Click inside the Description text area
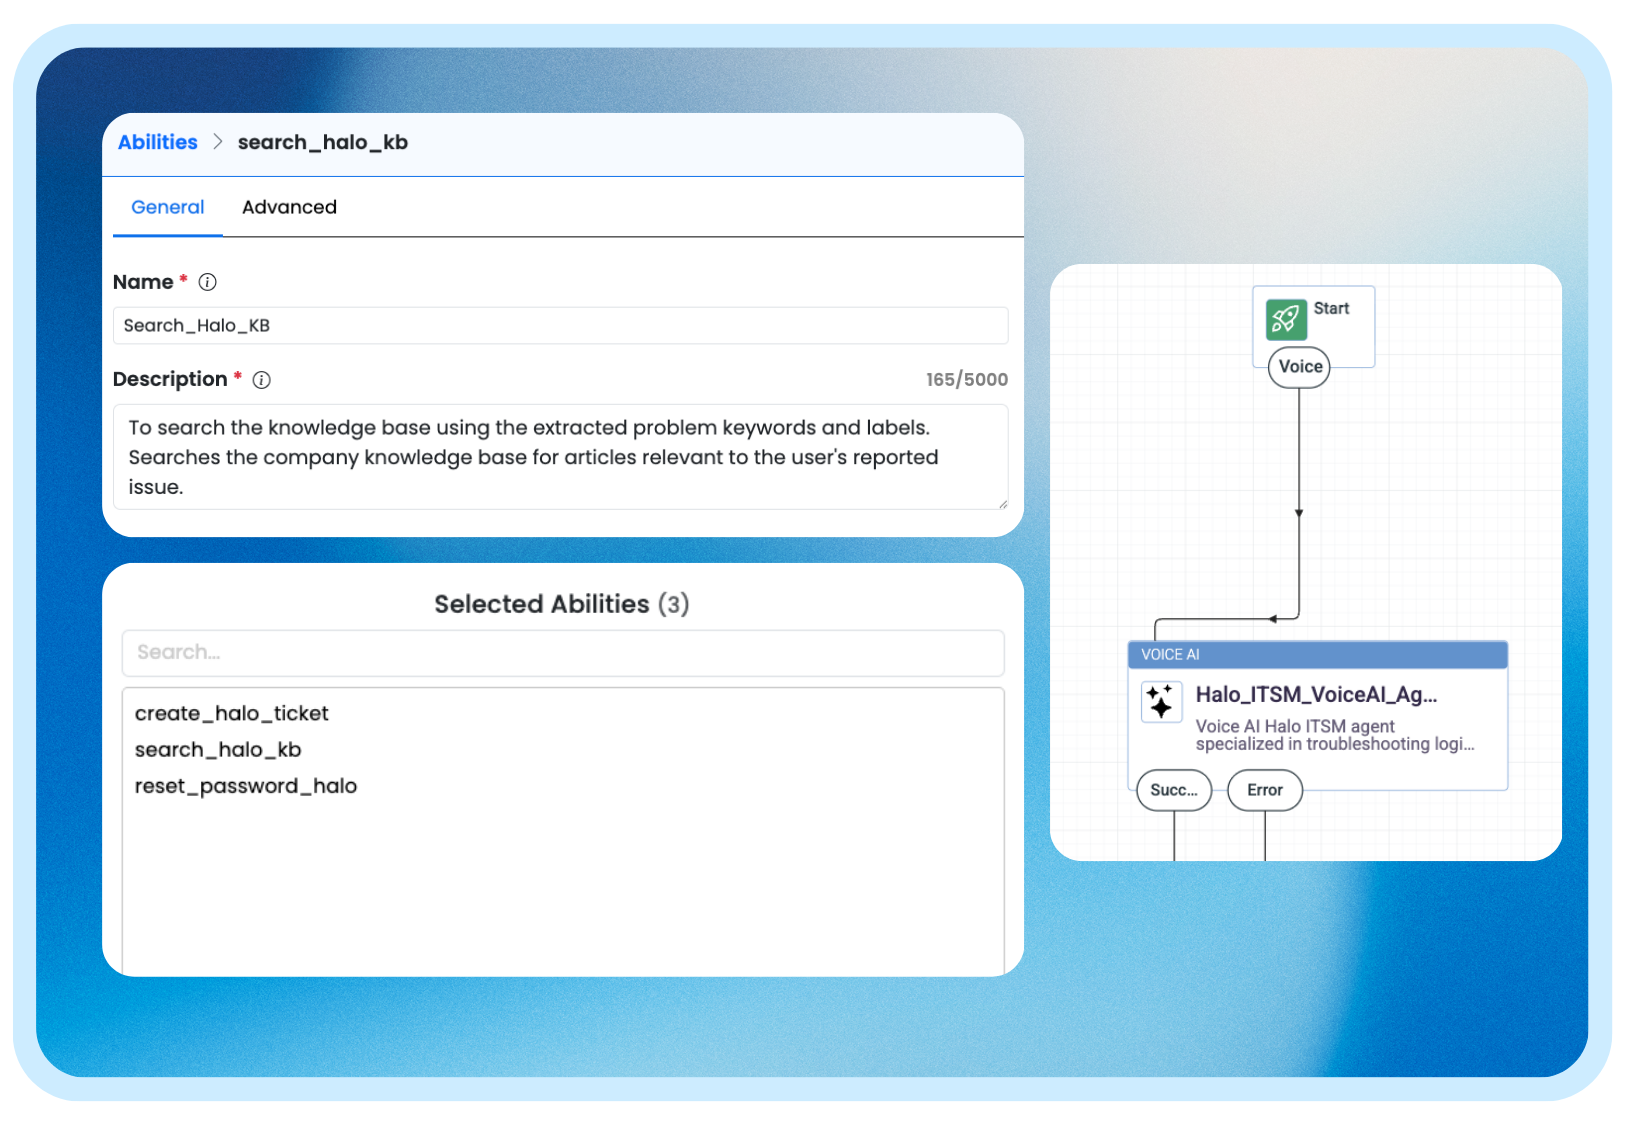1625x1125 pixels. [560, 457]
